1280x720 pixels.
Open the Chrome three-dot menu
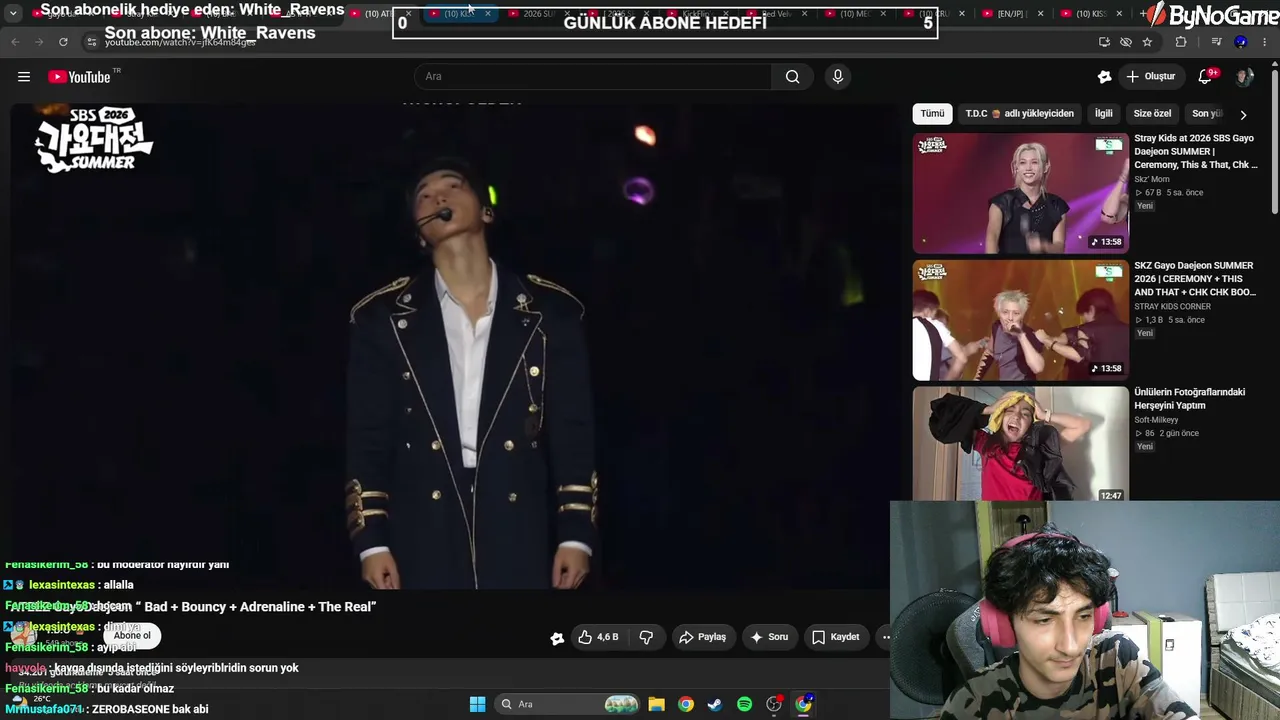pos(1265,42)
